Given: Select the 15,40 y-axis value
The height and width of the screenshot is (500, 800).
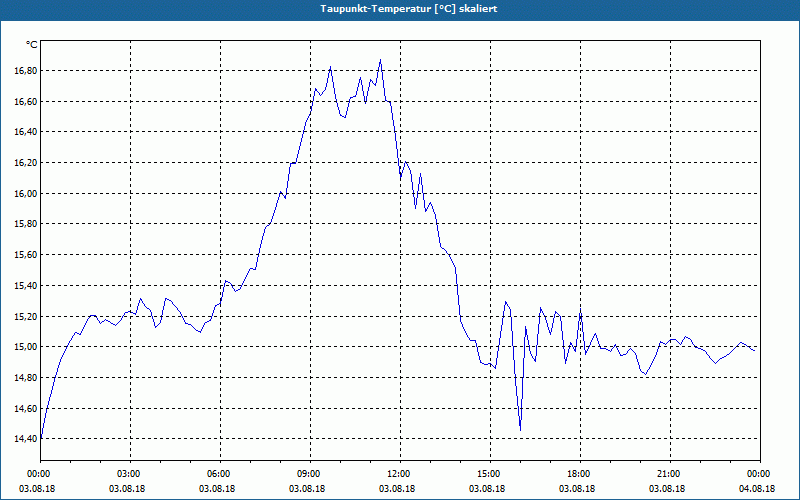Looking at the screenshot, I should [x=26, y=285].
